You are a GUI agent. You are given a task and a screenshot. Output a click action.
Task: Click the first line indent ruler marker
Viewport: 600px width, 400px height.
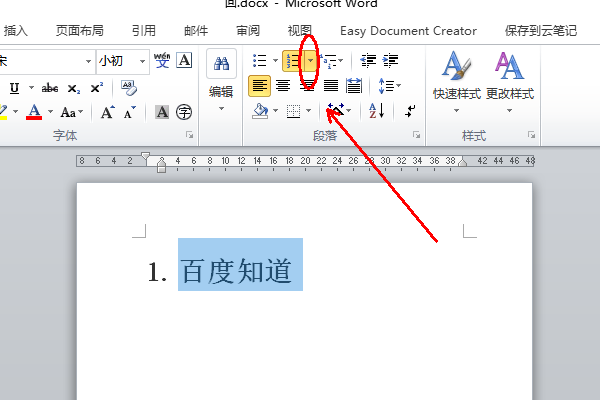[x=145, y=156]
